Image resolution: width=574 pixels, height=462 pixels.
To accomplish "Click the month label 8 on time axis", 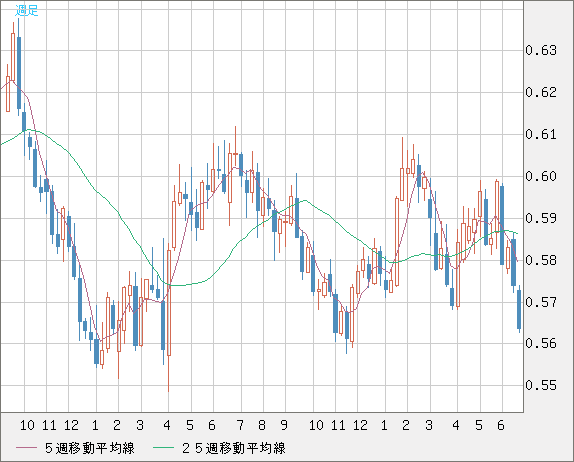I will click(262, 425).
